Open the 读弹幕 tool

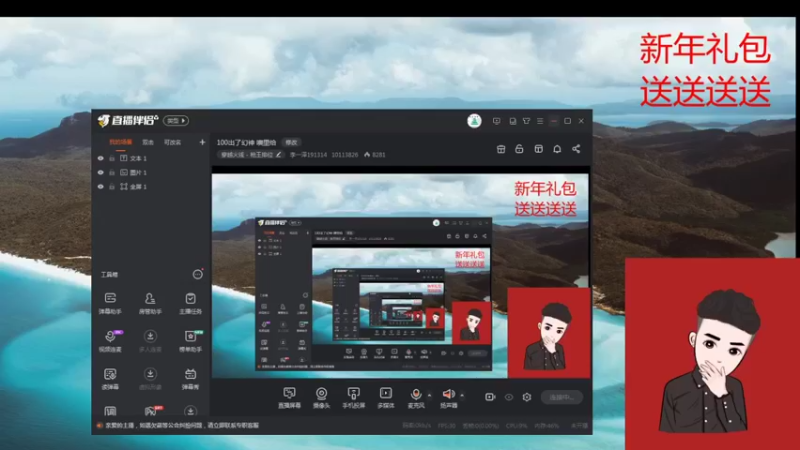[110, 379]
